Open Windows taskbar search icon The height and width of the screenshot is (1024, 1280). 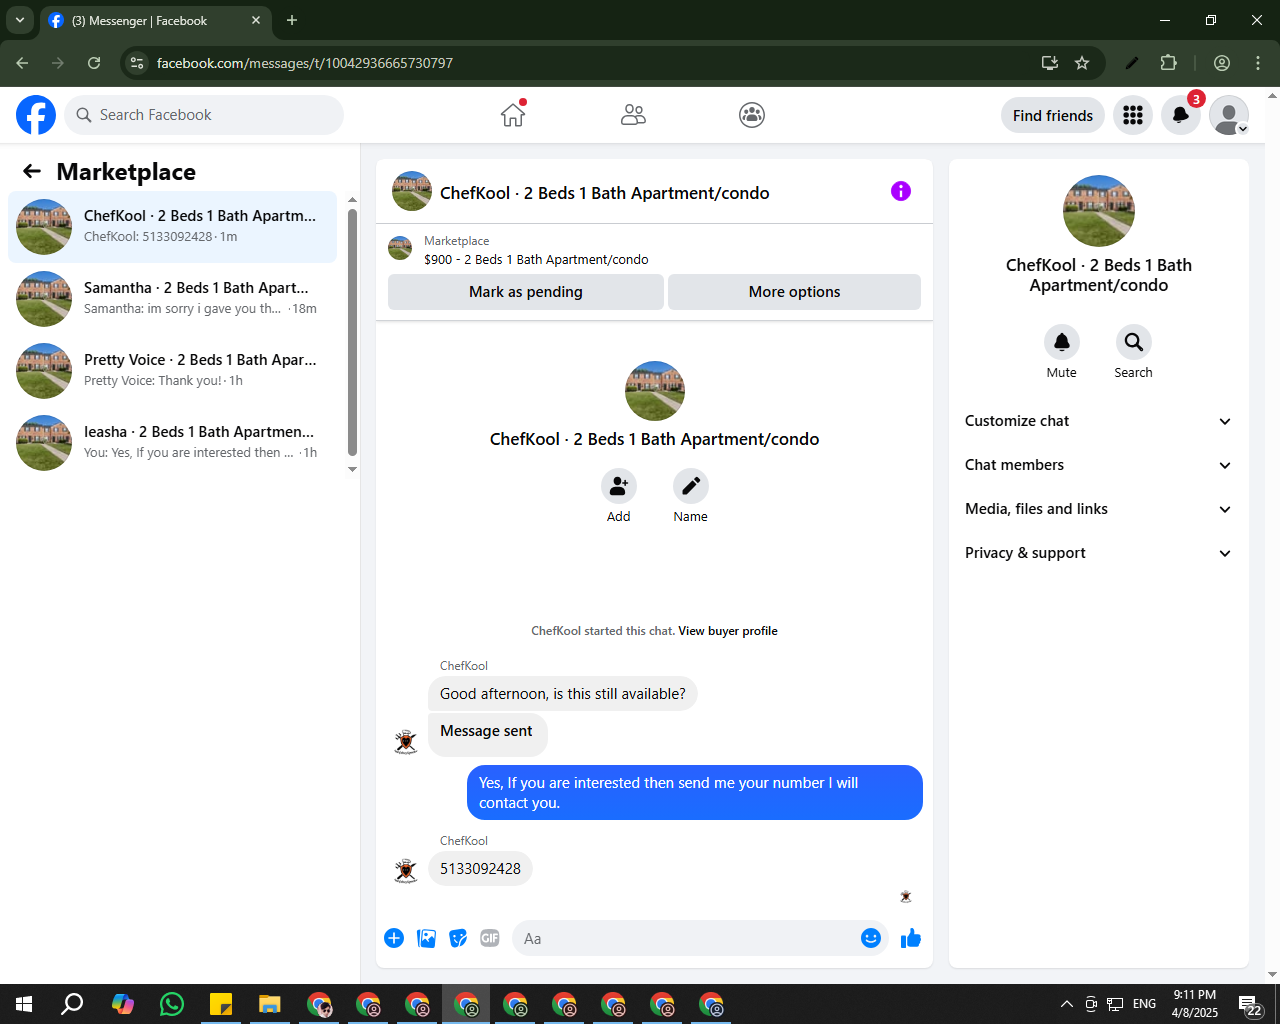[x=73, y=1004]
